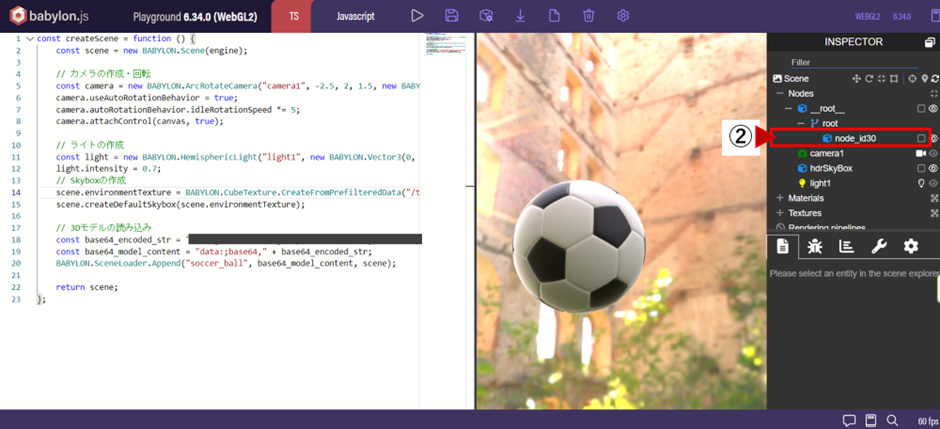940x429 pixels.
Task: Select light1 in the scene explorer
Action: 822,183
